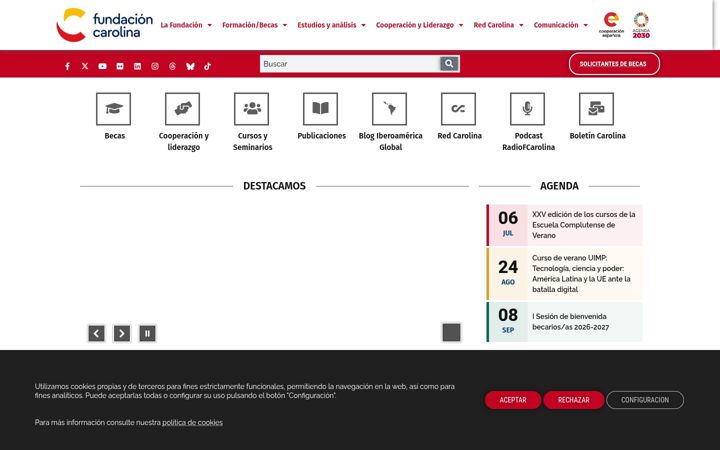Pause the Destacamos slideshow
Viewport: 720px width, 450px height.
(x=147, y=333)
